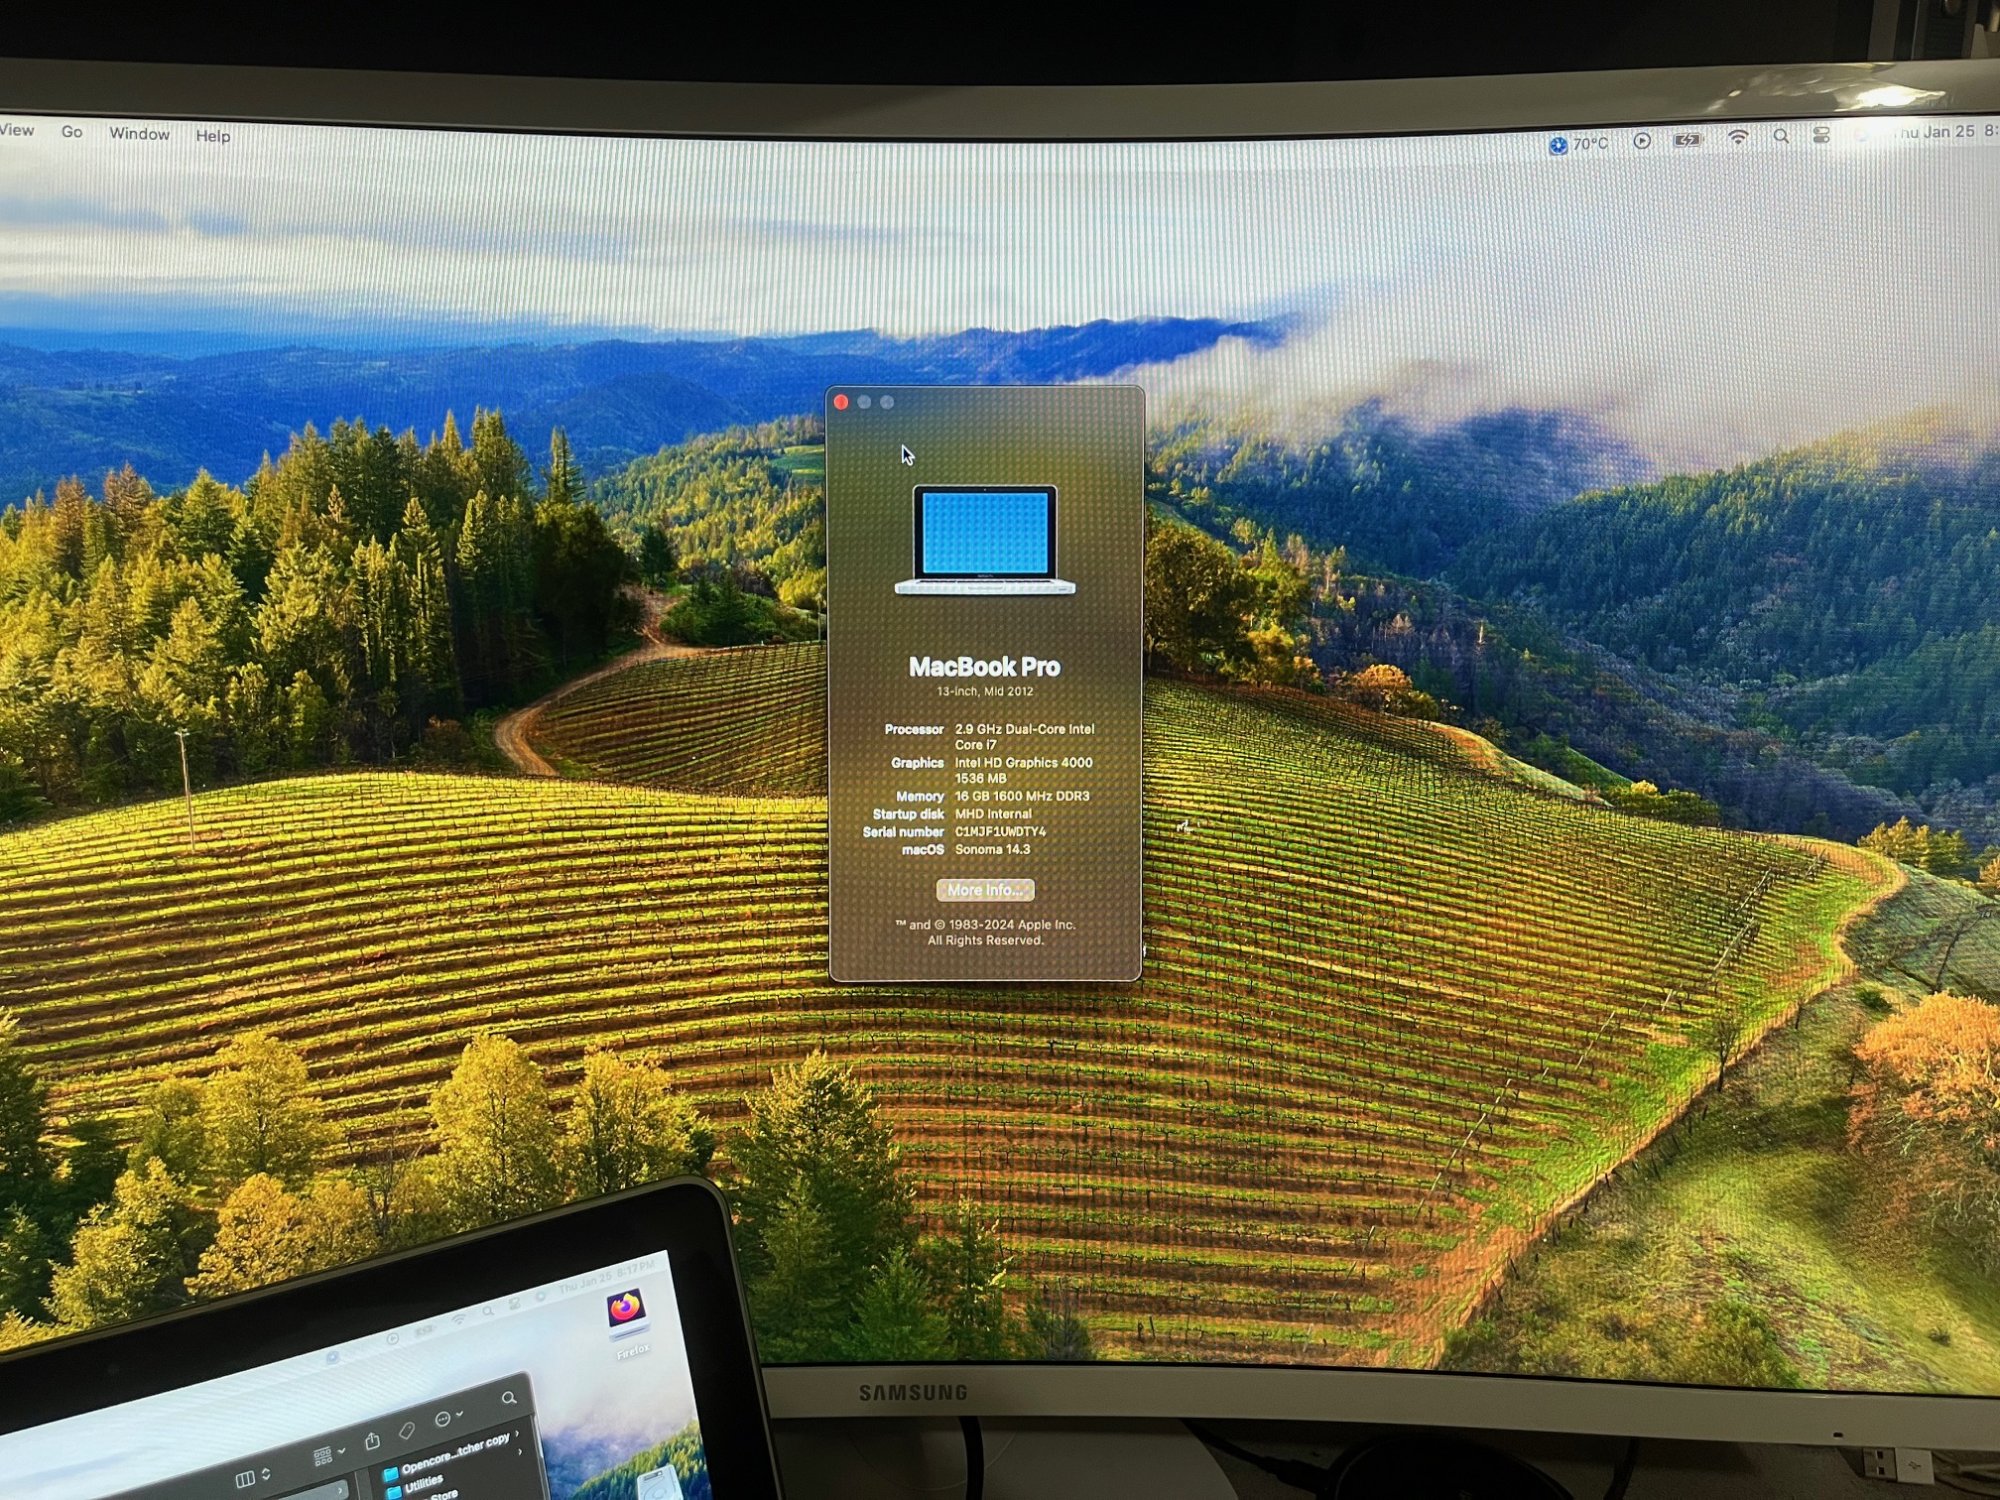Open the Window menu

(x=139, y=134)
